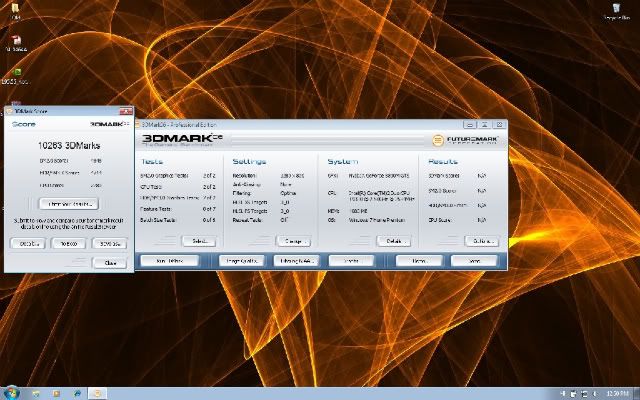Click the Intel Core 2 Duo CPU text
The width and height of the screenshot is (640, 400).
tap(381, 196)
